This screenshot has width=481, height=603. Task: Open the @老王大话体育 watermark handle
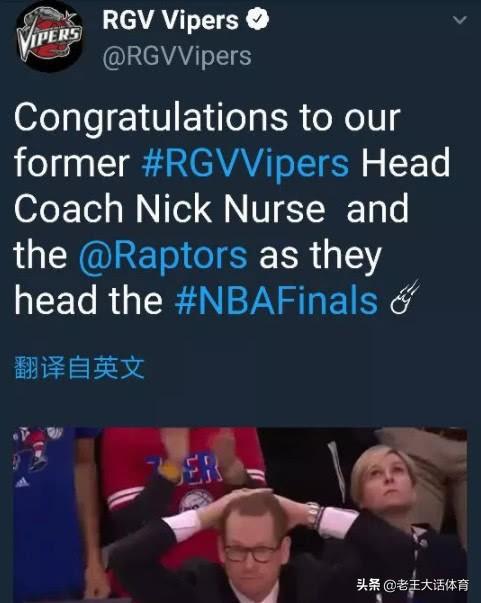click(426, 585)
